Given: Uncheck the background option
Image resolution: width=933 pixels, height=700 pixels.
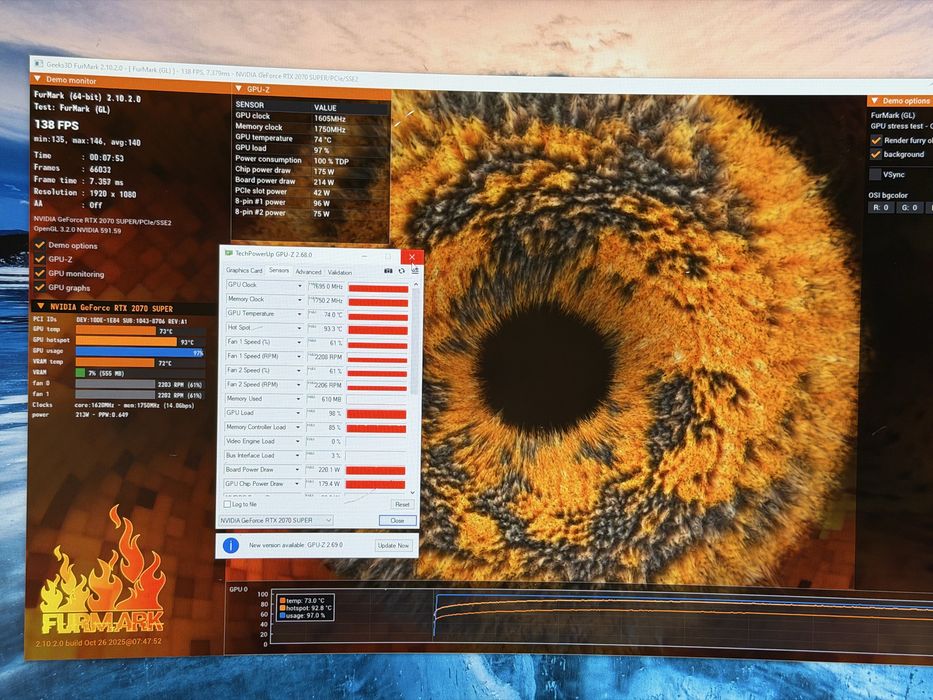Looking at the screenshot, I should [x=875, y=155].
